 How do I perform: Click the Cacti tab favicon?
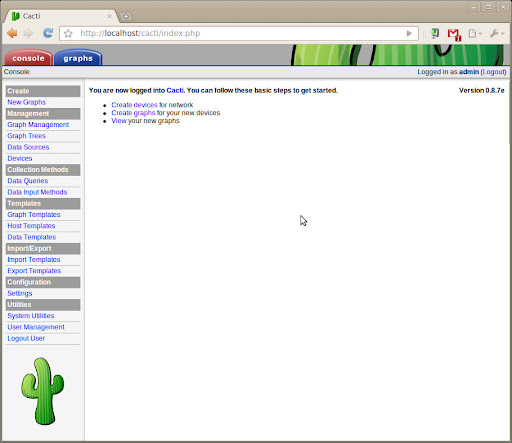click(15, 16)
